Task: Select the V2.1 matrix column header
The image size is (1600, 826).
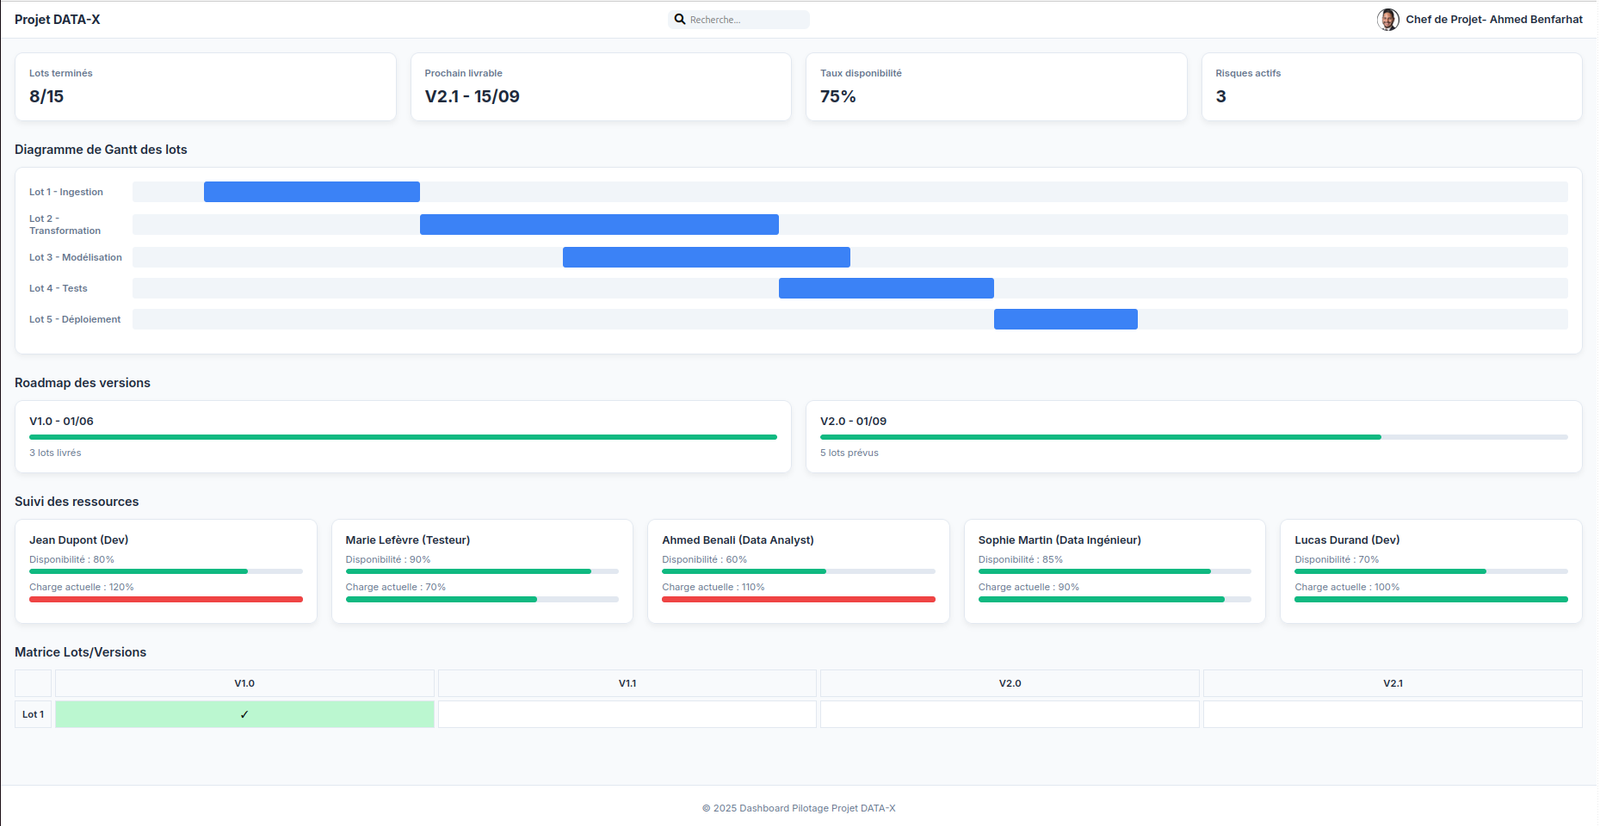Action: point(1392,683)
